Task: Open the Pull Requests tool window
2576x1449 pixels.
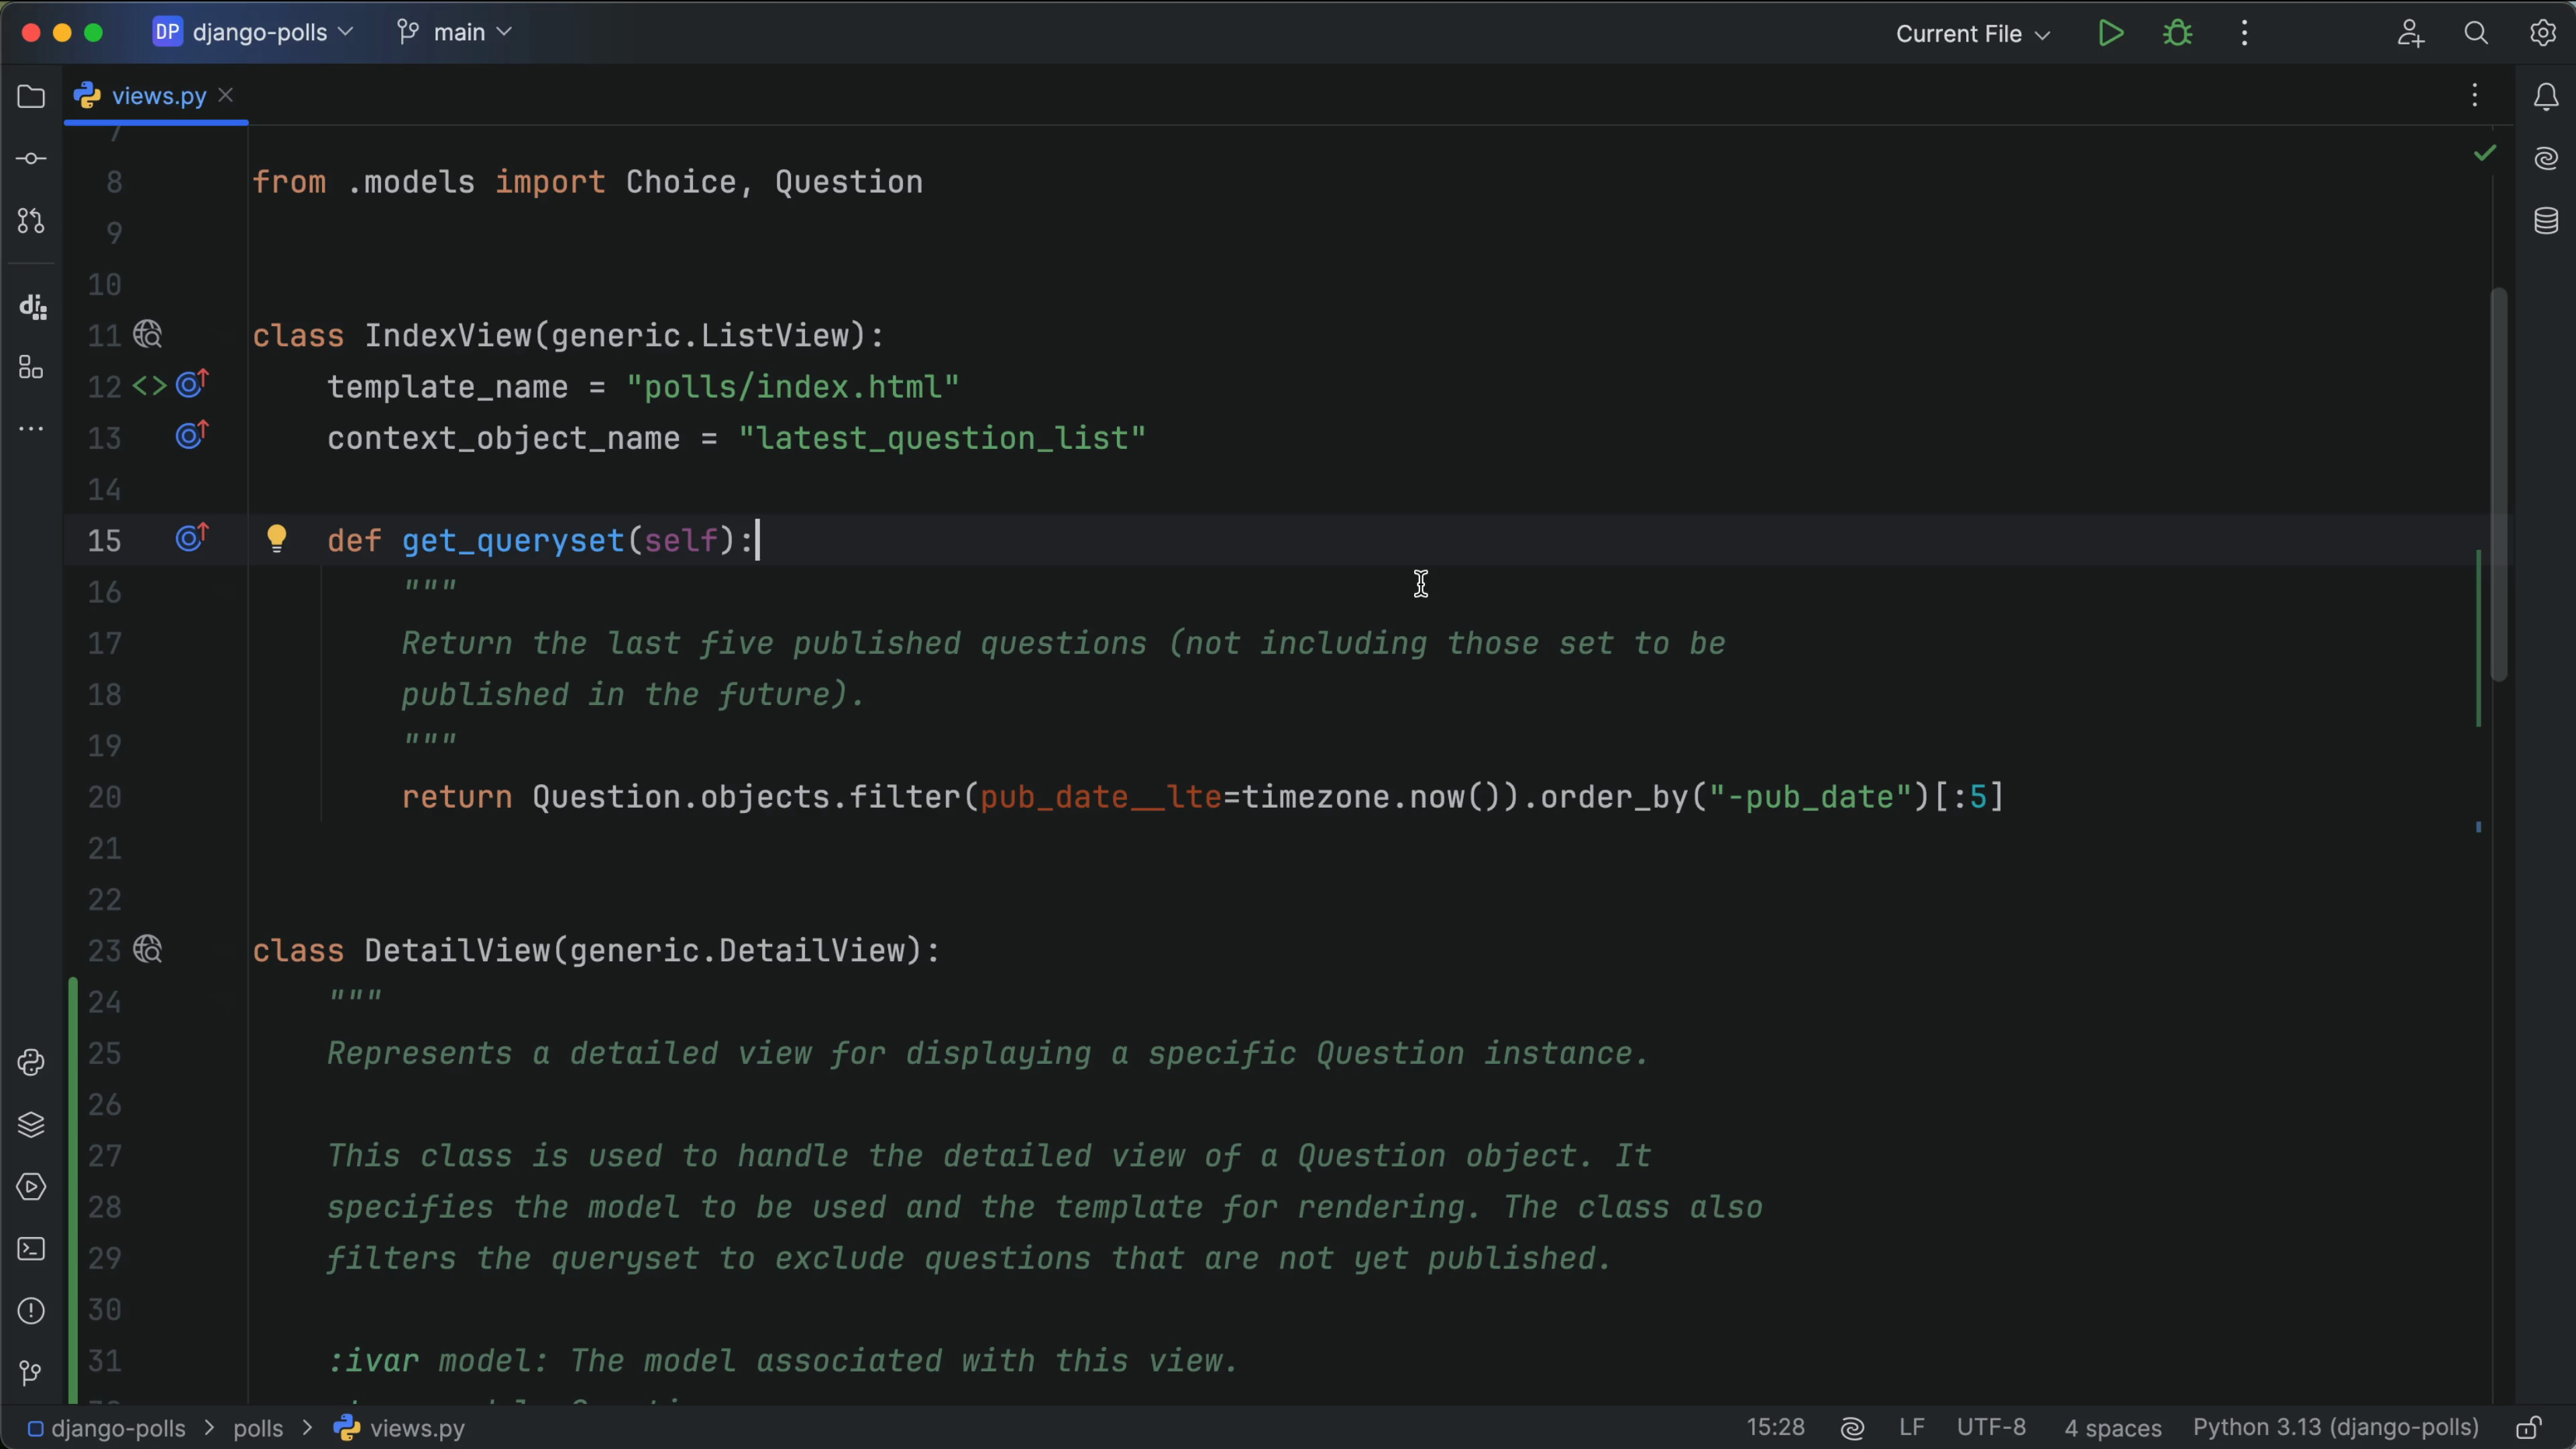Action: click(31, 221)
